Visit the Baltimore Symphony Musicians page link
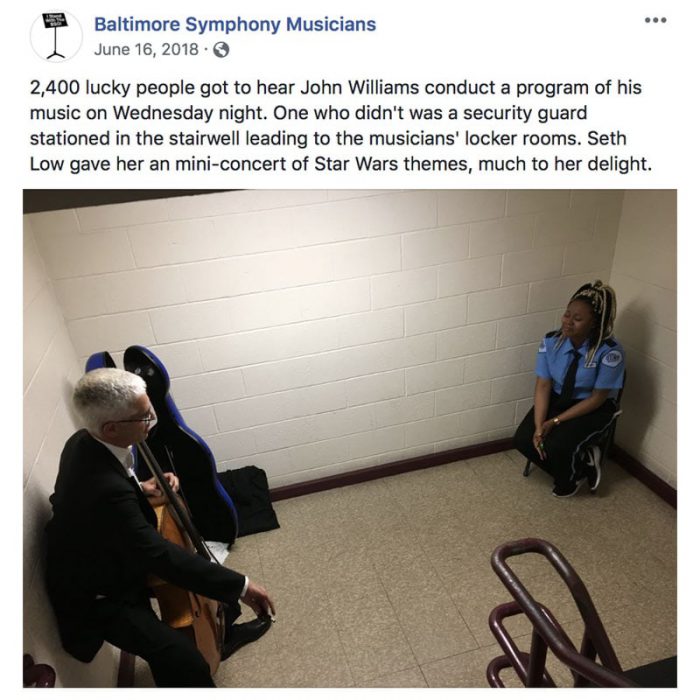 pyautogui.click(x=235, y=24)
